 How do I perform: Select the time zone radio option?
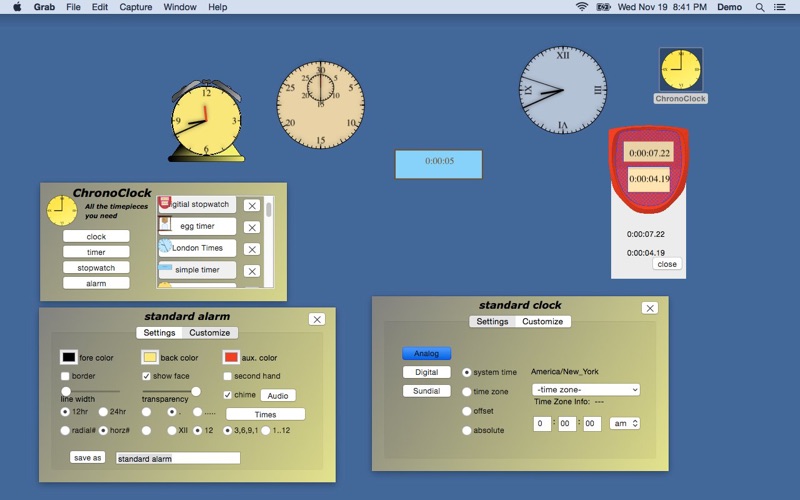click(x=466, y=391)
